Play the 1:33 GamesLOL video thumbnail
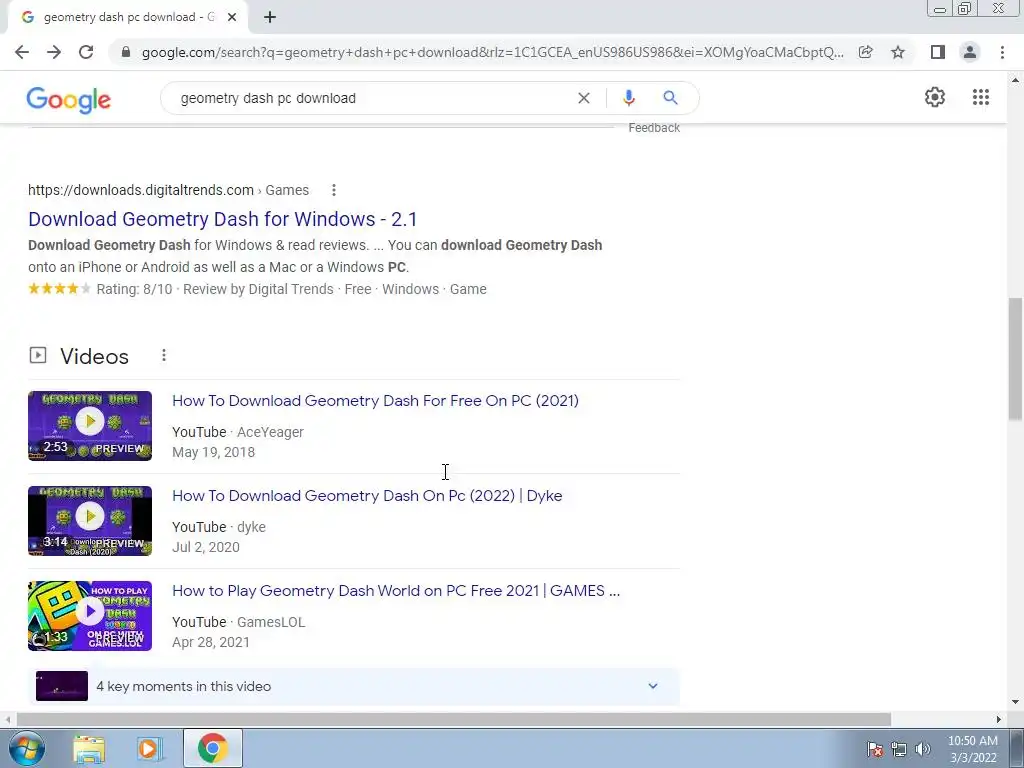This screenshot has height=768, width=1024. (x=90, y=616)
